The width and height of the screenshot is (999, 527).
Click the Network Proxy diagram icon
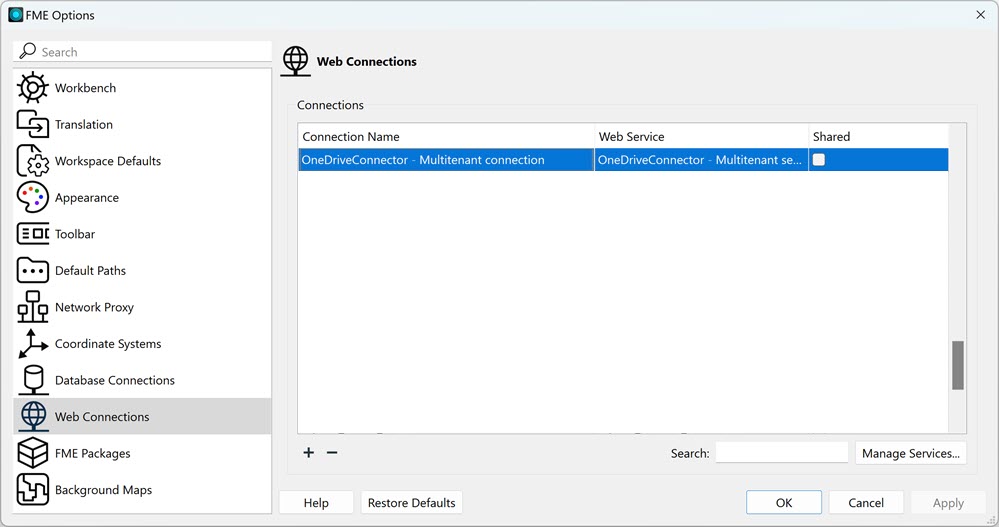pos(32,307)
